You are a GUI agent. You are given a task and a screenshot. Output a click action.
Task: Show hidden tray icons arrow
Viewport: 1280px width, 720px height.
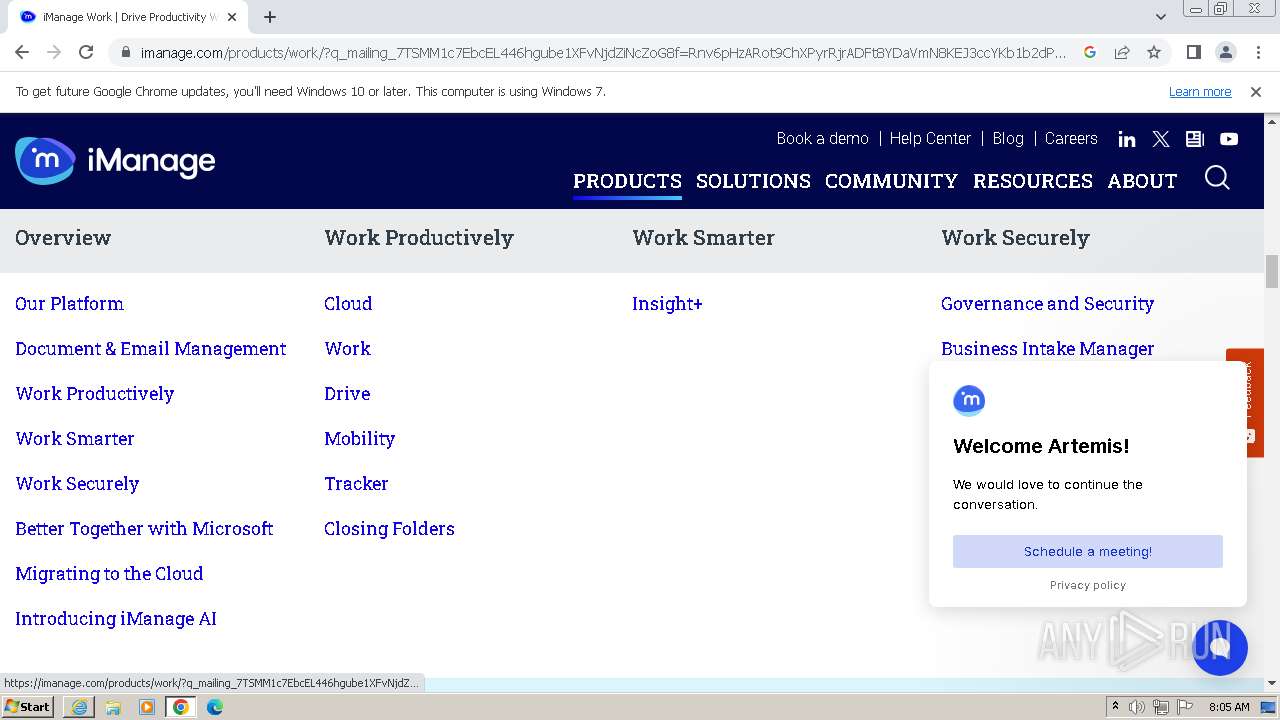[x=1115, y=707]
